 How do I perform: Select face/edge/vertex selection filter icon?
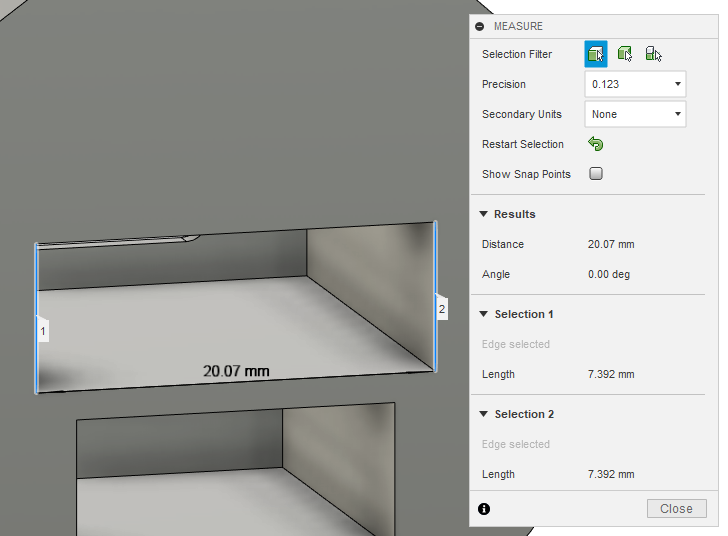596,54
